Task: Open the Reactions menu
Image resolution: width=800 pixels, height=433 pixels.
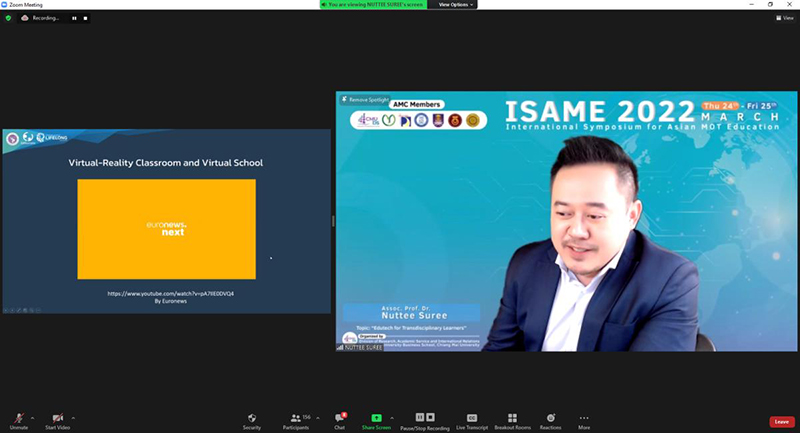Action: point(551,421)
